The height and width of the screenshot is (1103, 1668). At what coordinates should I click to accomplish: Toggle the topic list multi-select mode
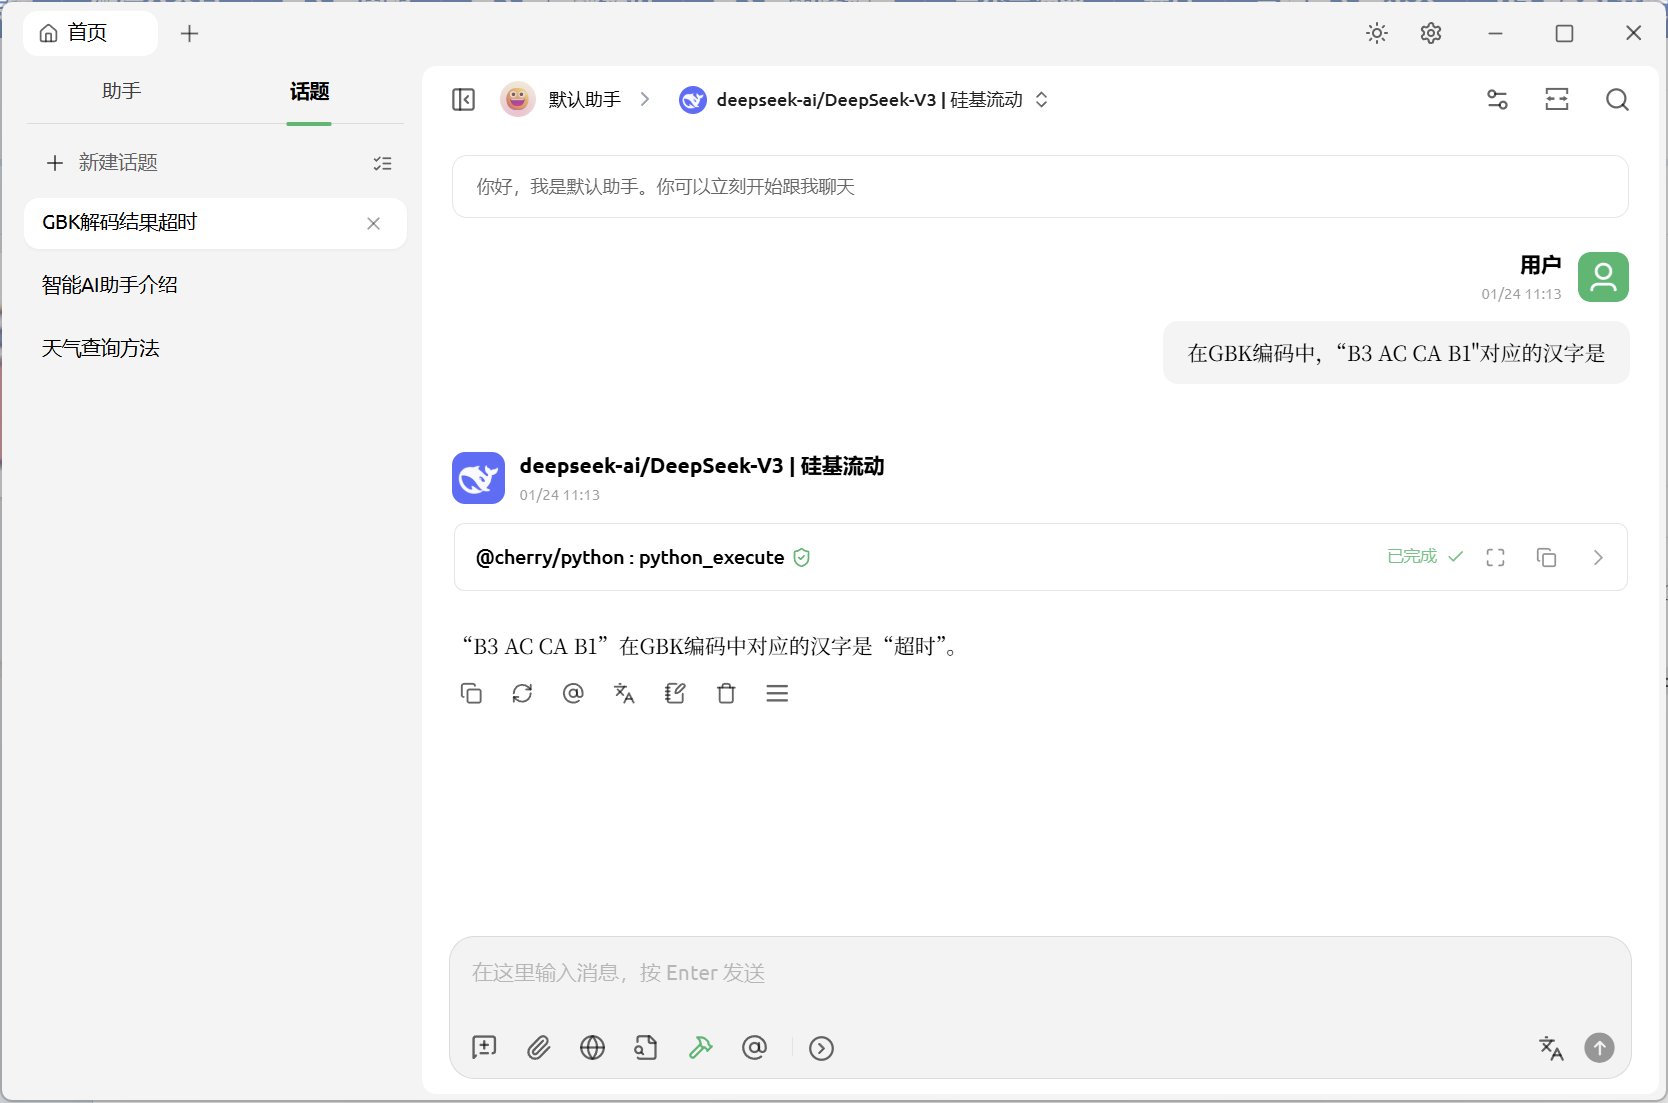click(383, 163)
